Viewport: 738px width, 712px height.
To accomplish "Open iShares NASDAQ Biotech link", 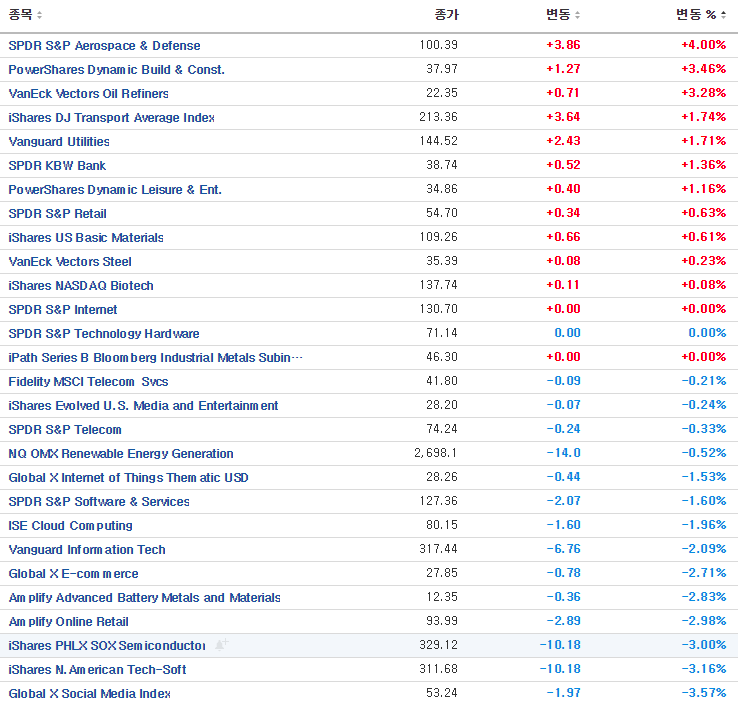I will click(x=81, y=286).
